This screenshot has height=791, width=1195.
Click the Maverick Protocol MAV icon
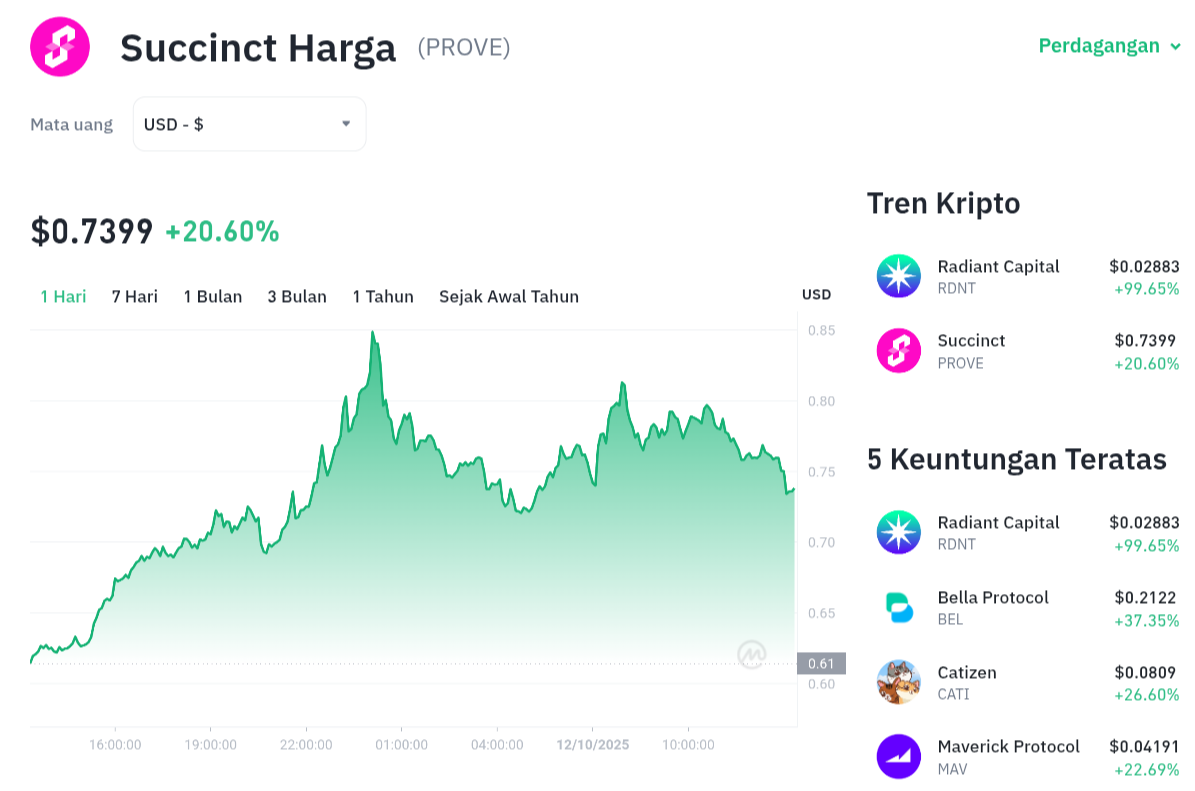tap(898, 757)
